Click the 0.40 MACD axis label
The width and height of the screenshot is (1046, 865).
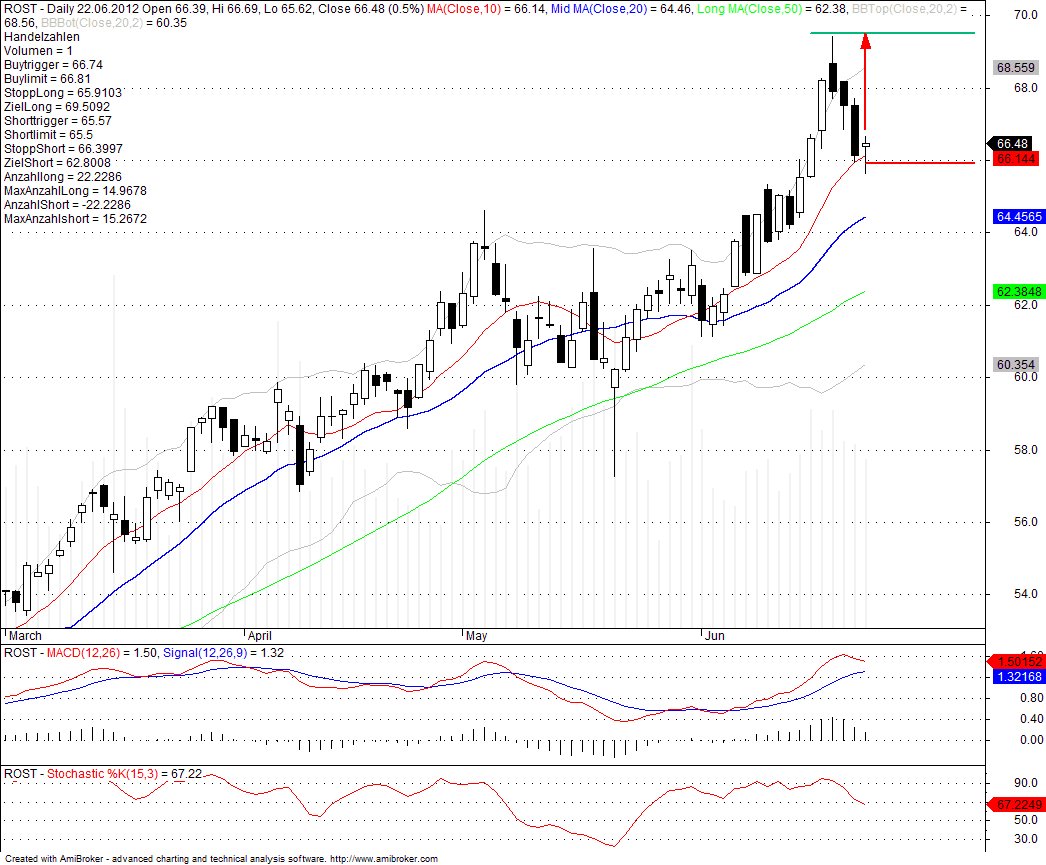tap(1031, 718)
